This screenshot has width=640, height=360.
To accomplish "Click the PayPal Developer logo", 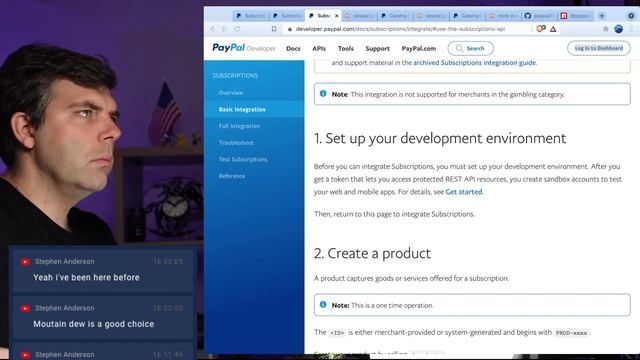I will point(244,48).
